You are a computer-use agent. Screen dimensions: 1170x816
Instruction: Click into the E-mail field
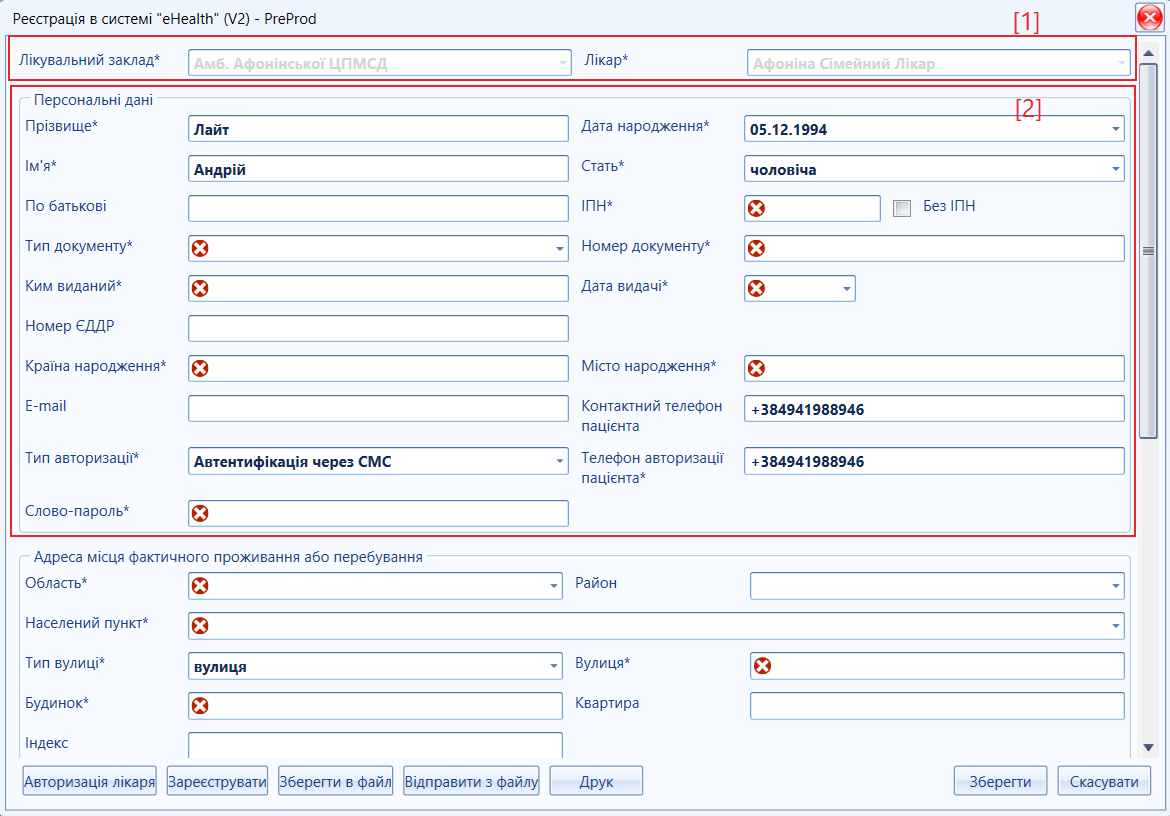[x=378, y=409]
